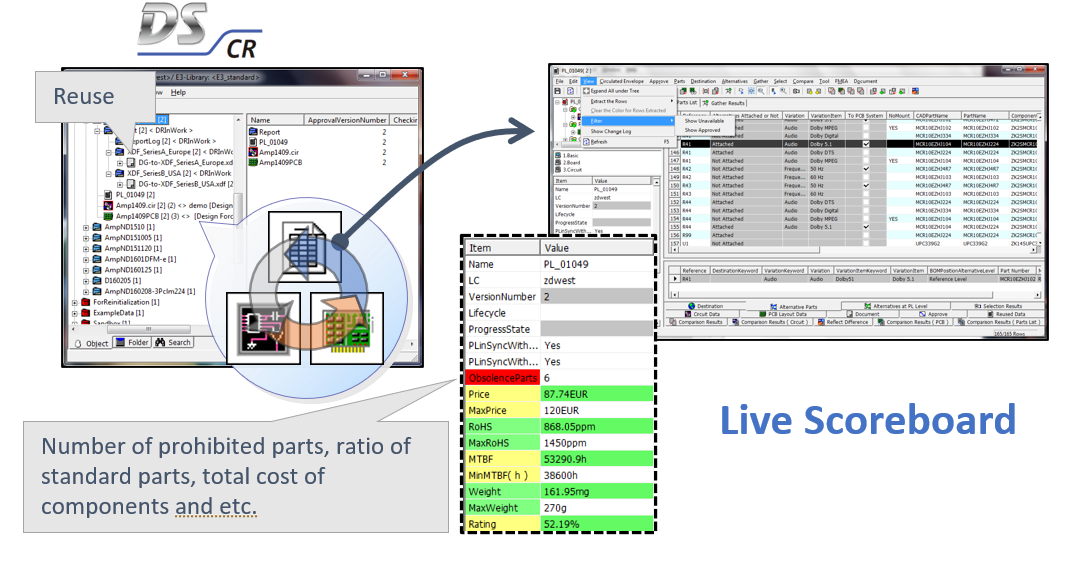Toggle To PCB System checkbox for R43 50 Hz row
This screenshot has width=1068, height=562.
click(x=866, y=185)
